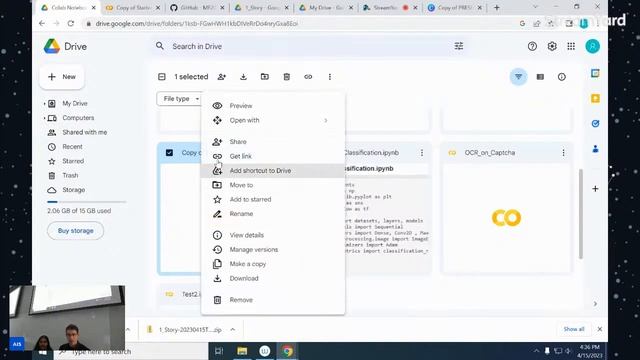This screenshot has width=640, height=360.
Task: Open the Google account avatar
Action: 593,47
